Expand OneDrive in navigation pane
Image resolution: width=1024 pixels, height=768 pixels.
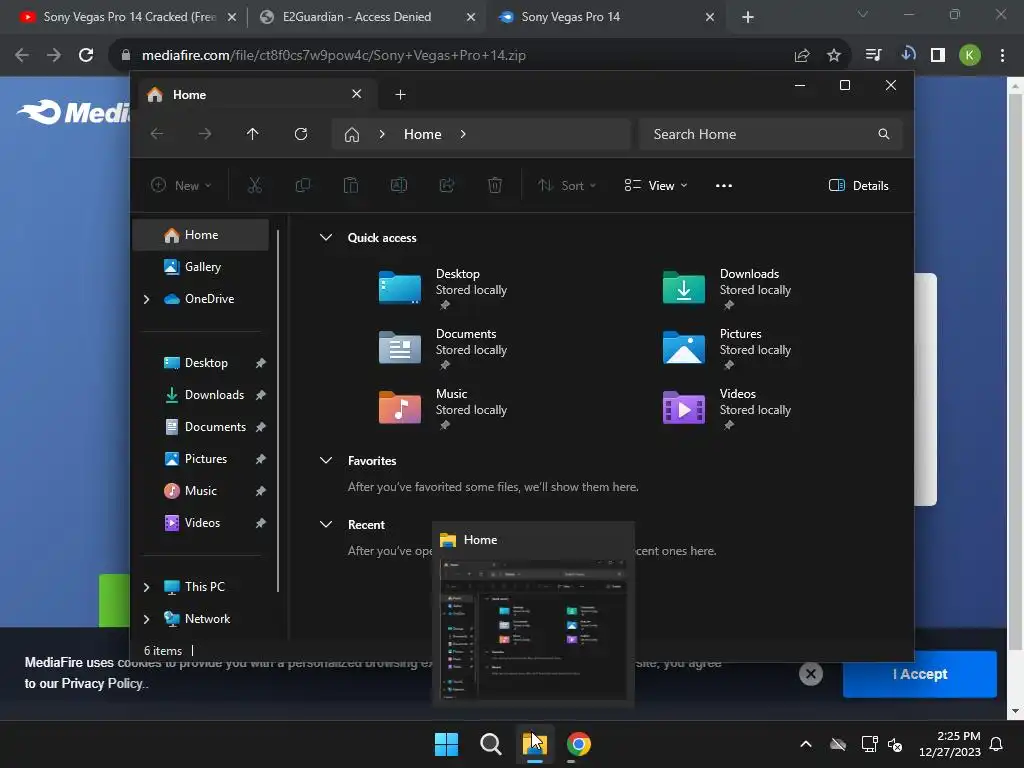pyautogui.click(x=146, y=299)
